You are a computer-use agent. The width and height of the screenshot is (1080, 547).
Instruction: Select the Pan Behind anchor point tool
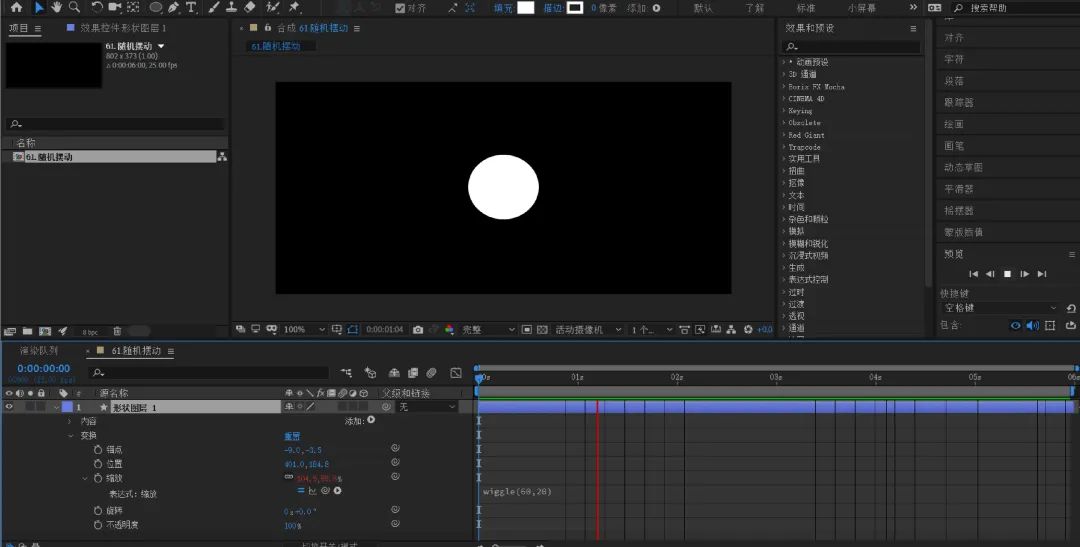(x=133, y=8)
